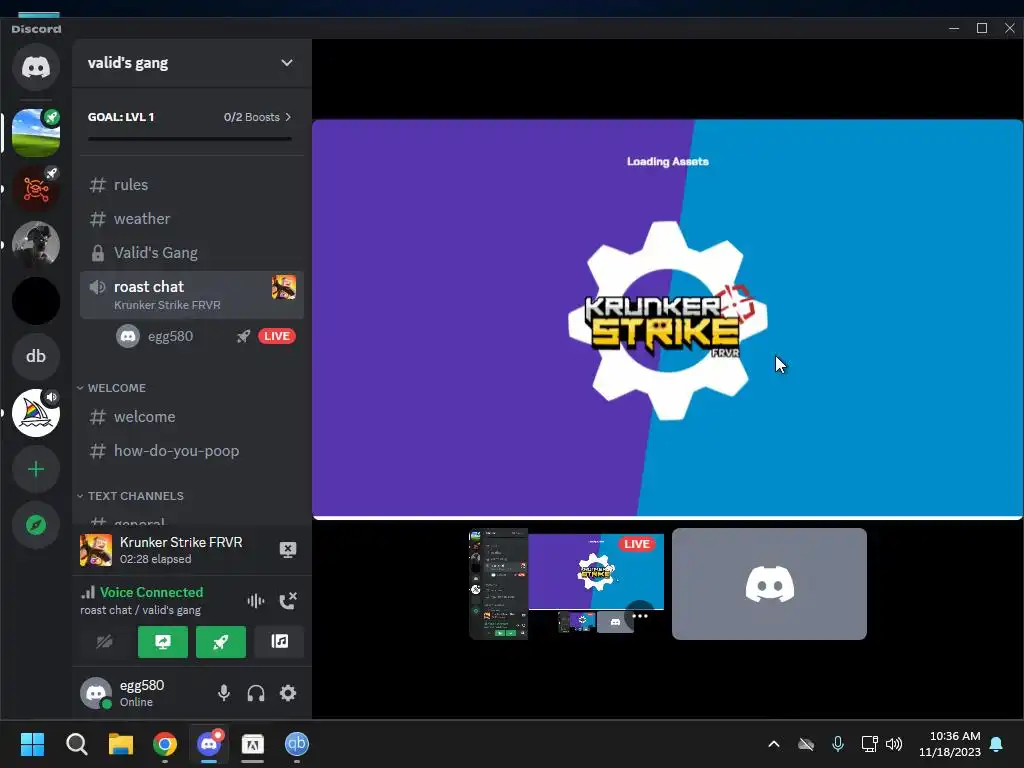Click Voice Connected status text
The width and height of the screenshot is (1024, 768).
(x=151, y=592)
